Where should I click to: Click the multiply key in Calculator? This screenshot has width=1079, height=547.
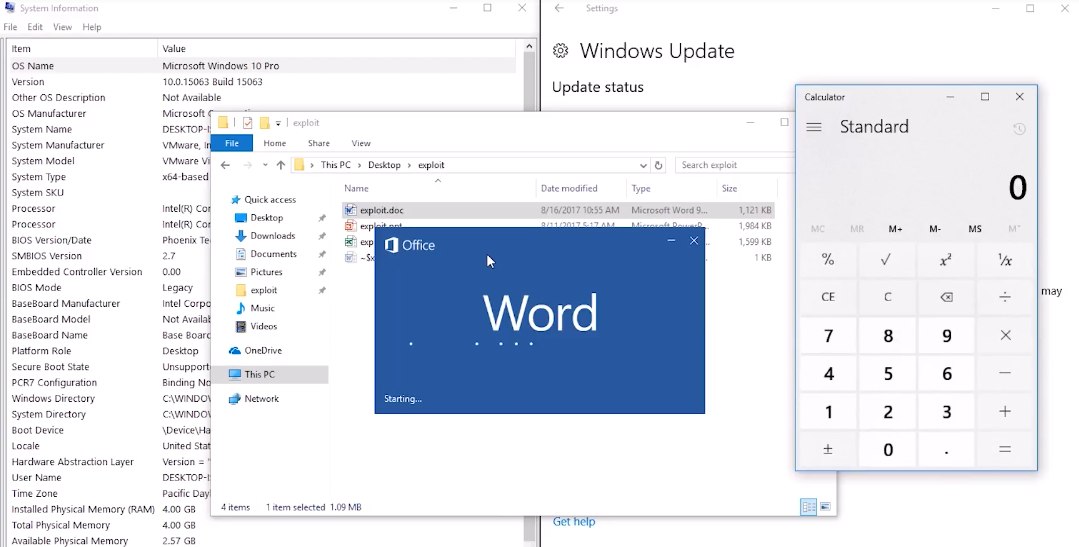pyautogui.click(x=1005, y=336)
